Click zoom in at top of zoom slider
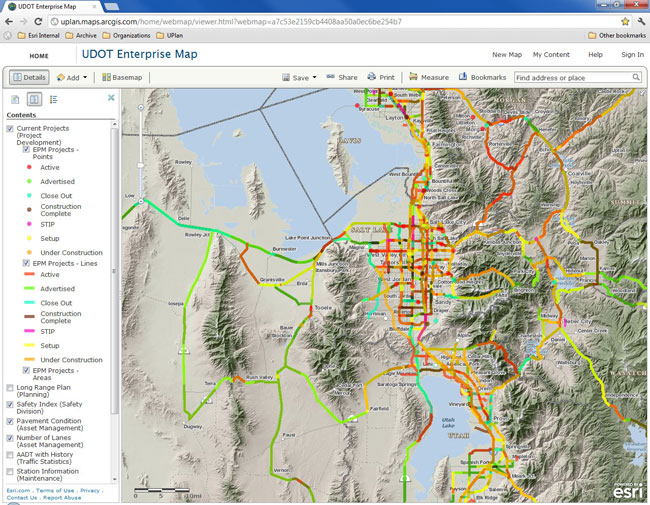This screenshot has height=505, width=650. click(141, 107)
